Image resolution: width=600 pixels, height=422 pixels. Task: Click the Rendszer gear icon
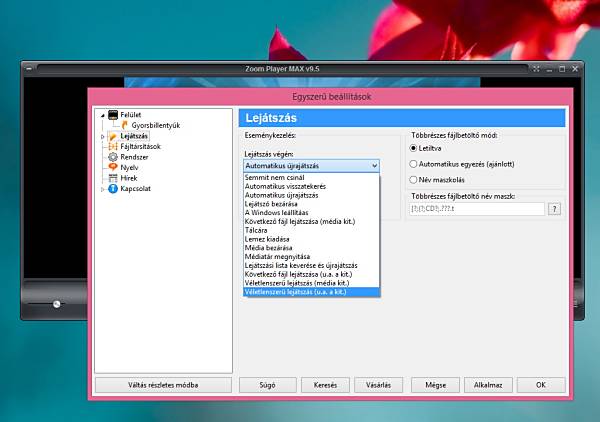pyautogui.click(x=113, y=157)
